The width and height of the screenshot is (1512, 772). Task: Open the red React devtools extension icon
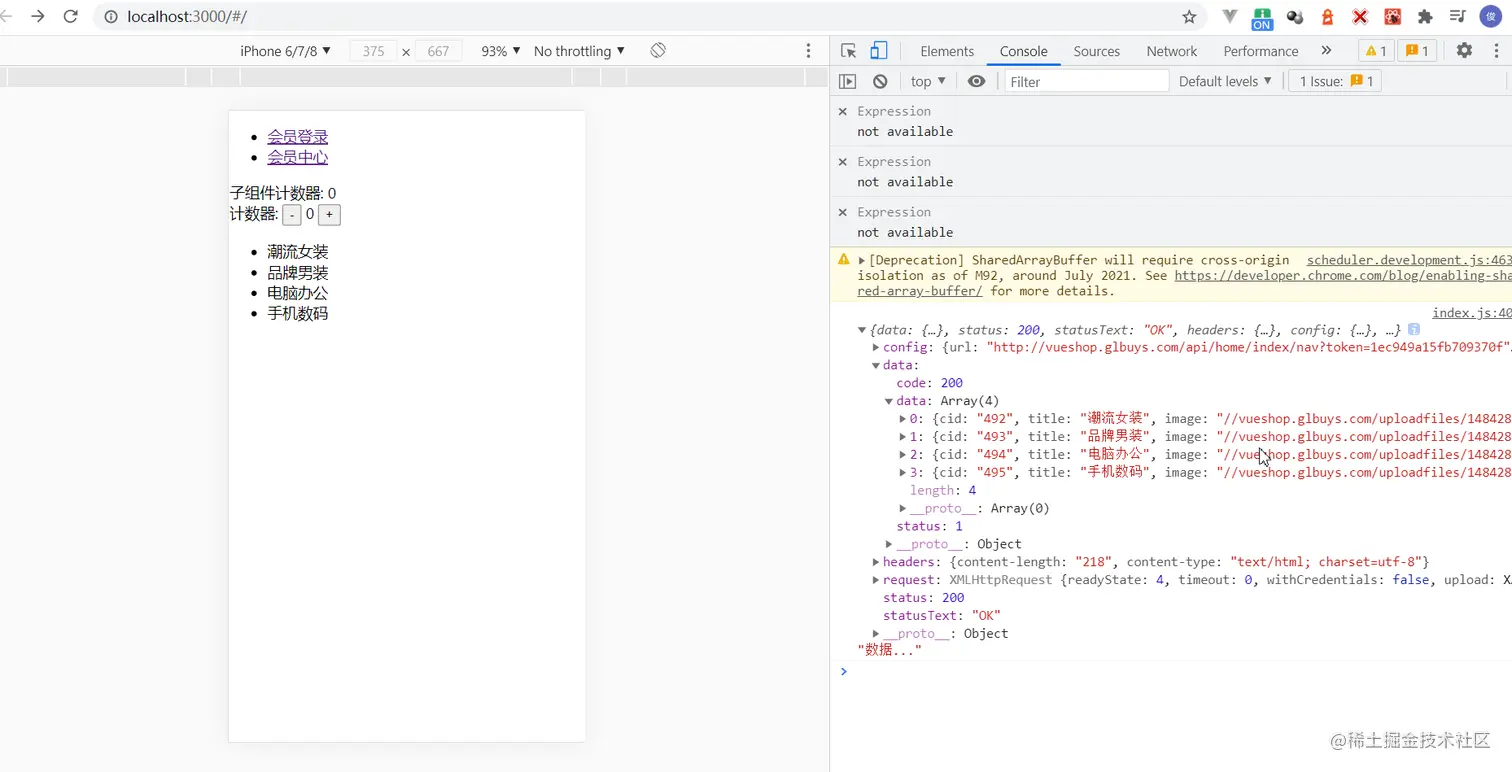1392,16
